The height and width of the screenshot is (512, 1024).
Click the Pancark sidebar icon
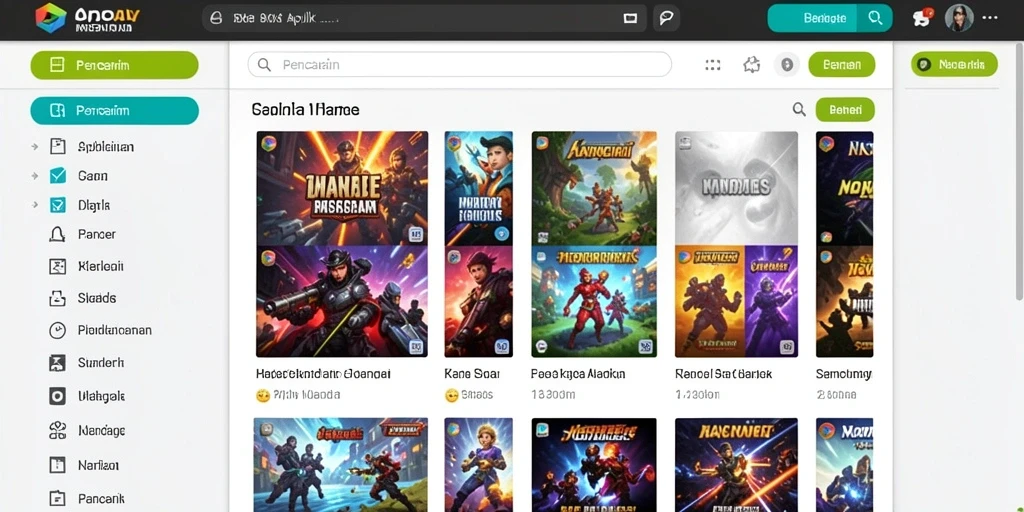pos(57,499)
